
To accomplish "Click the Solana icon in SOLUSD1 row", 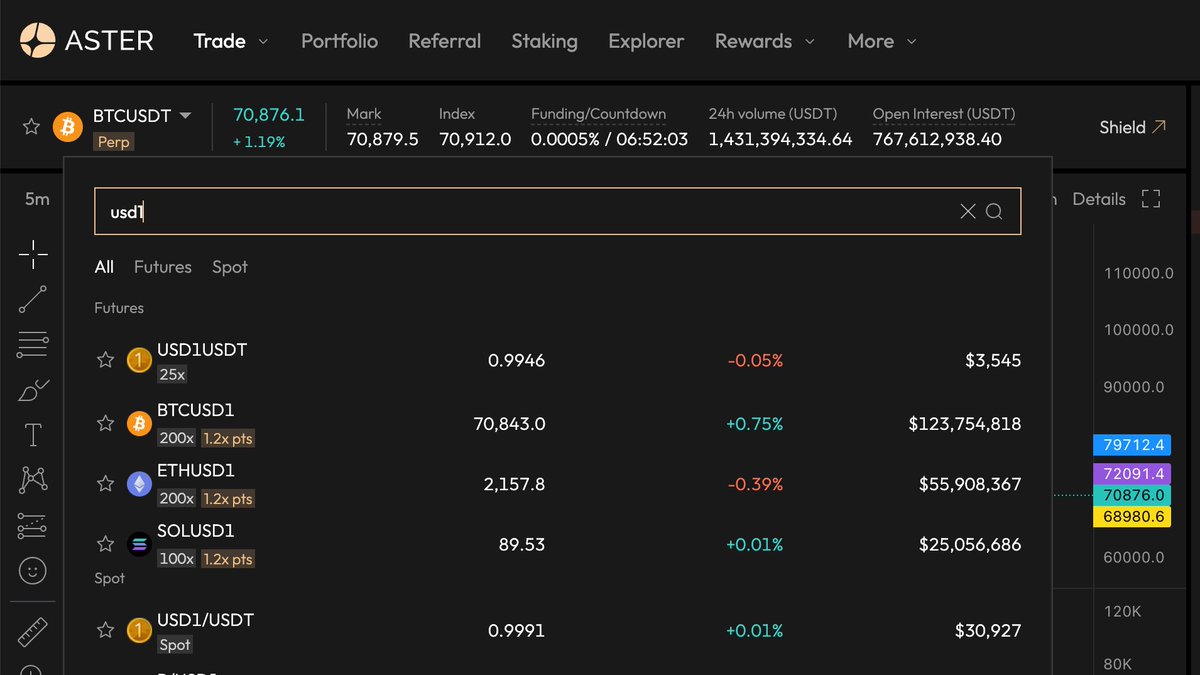I will pos(139,544).
